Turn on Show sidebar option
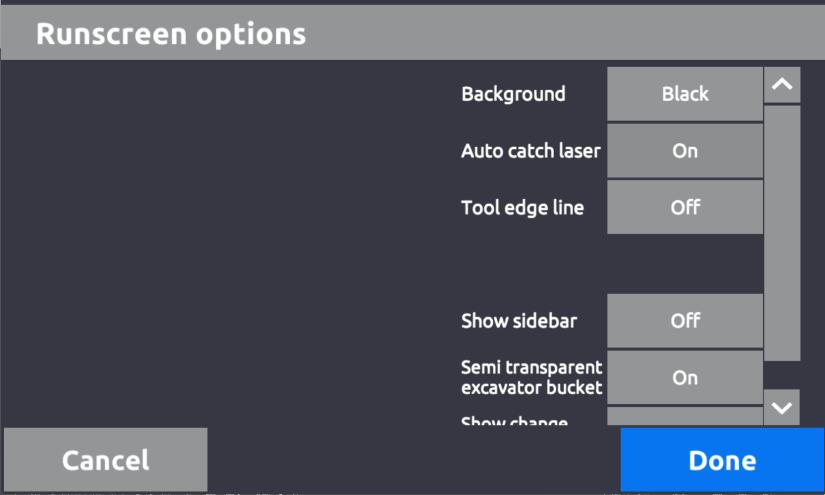The image size is (825, 495). tap(685, 321)
